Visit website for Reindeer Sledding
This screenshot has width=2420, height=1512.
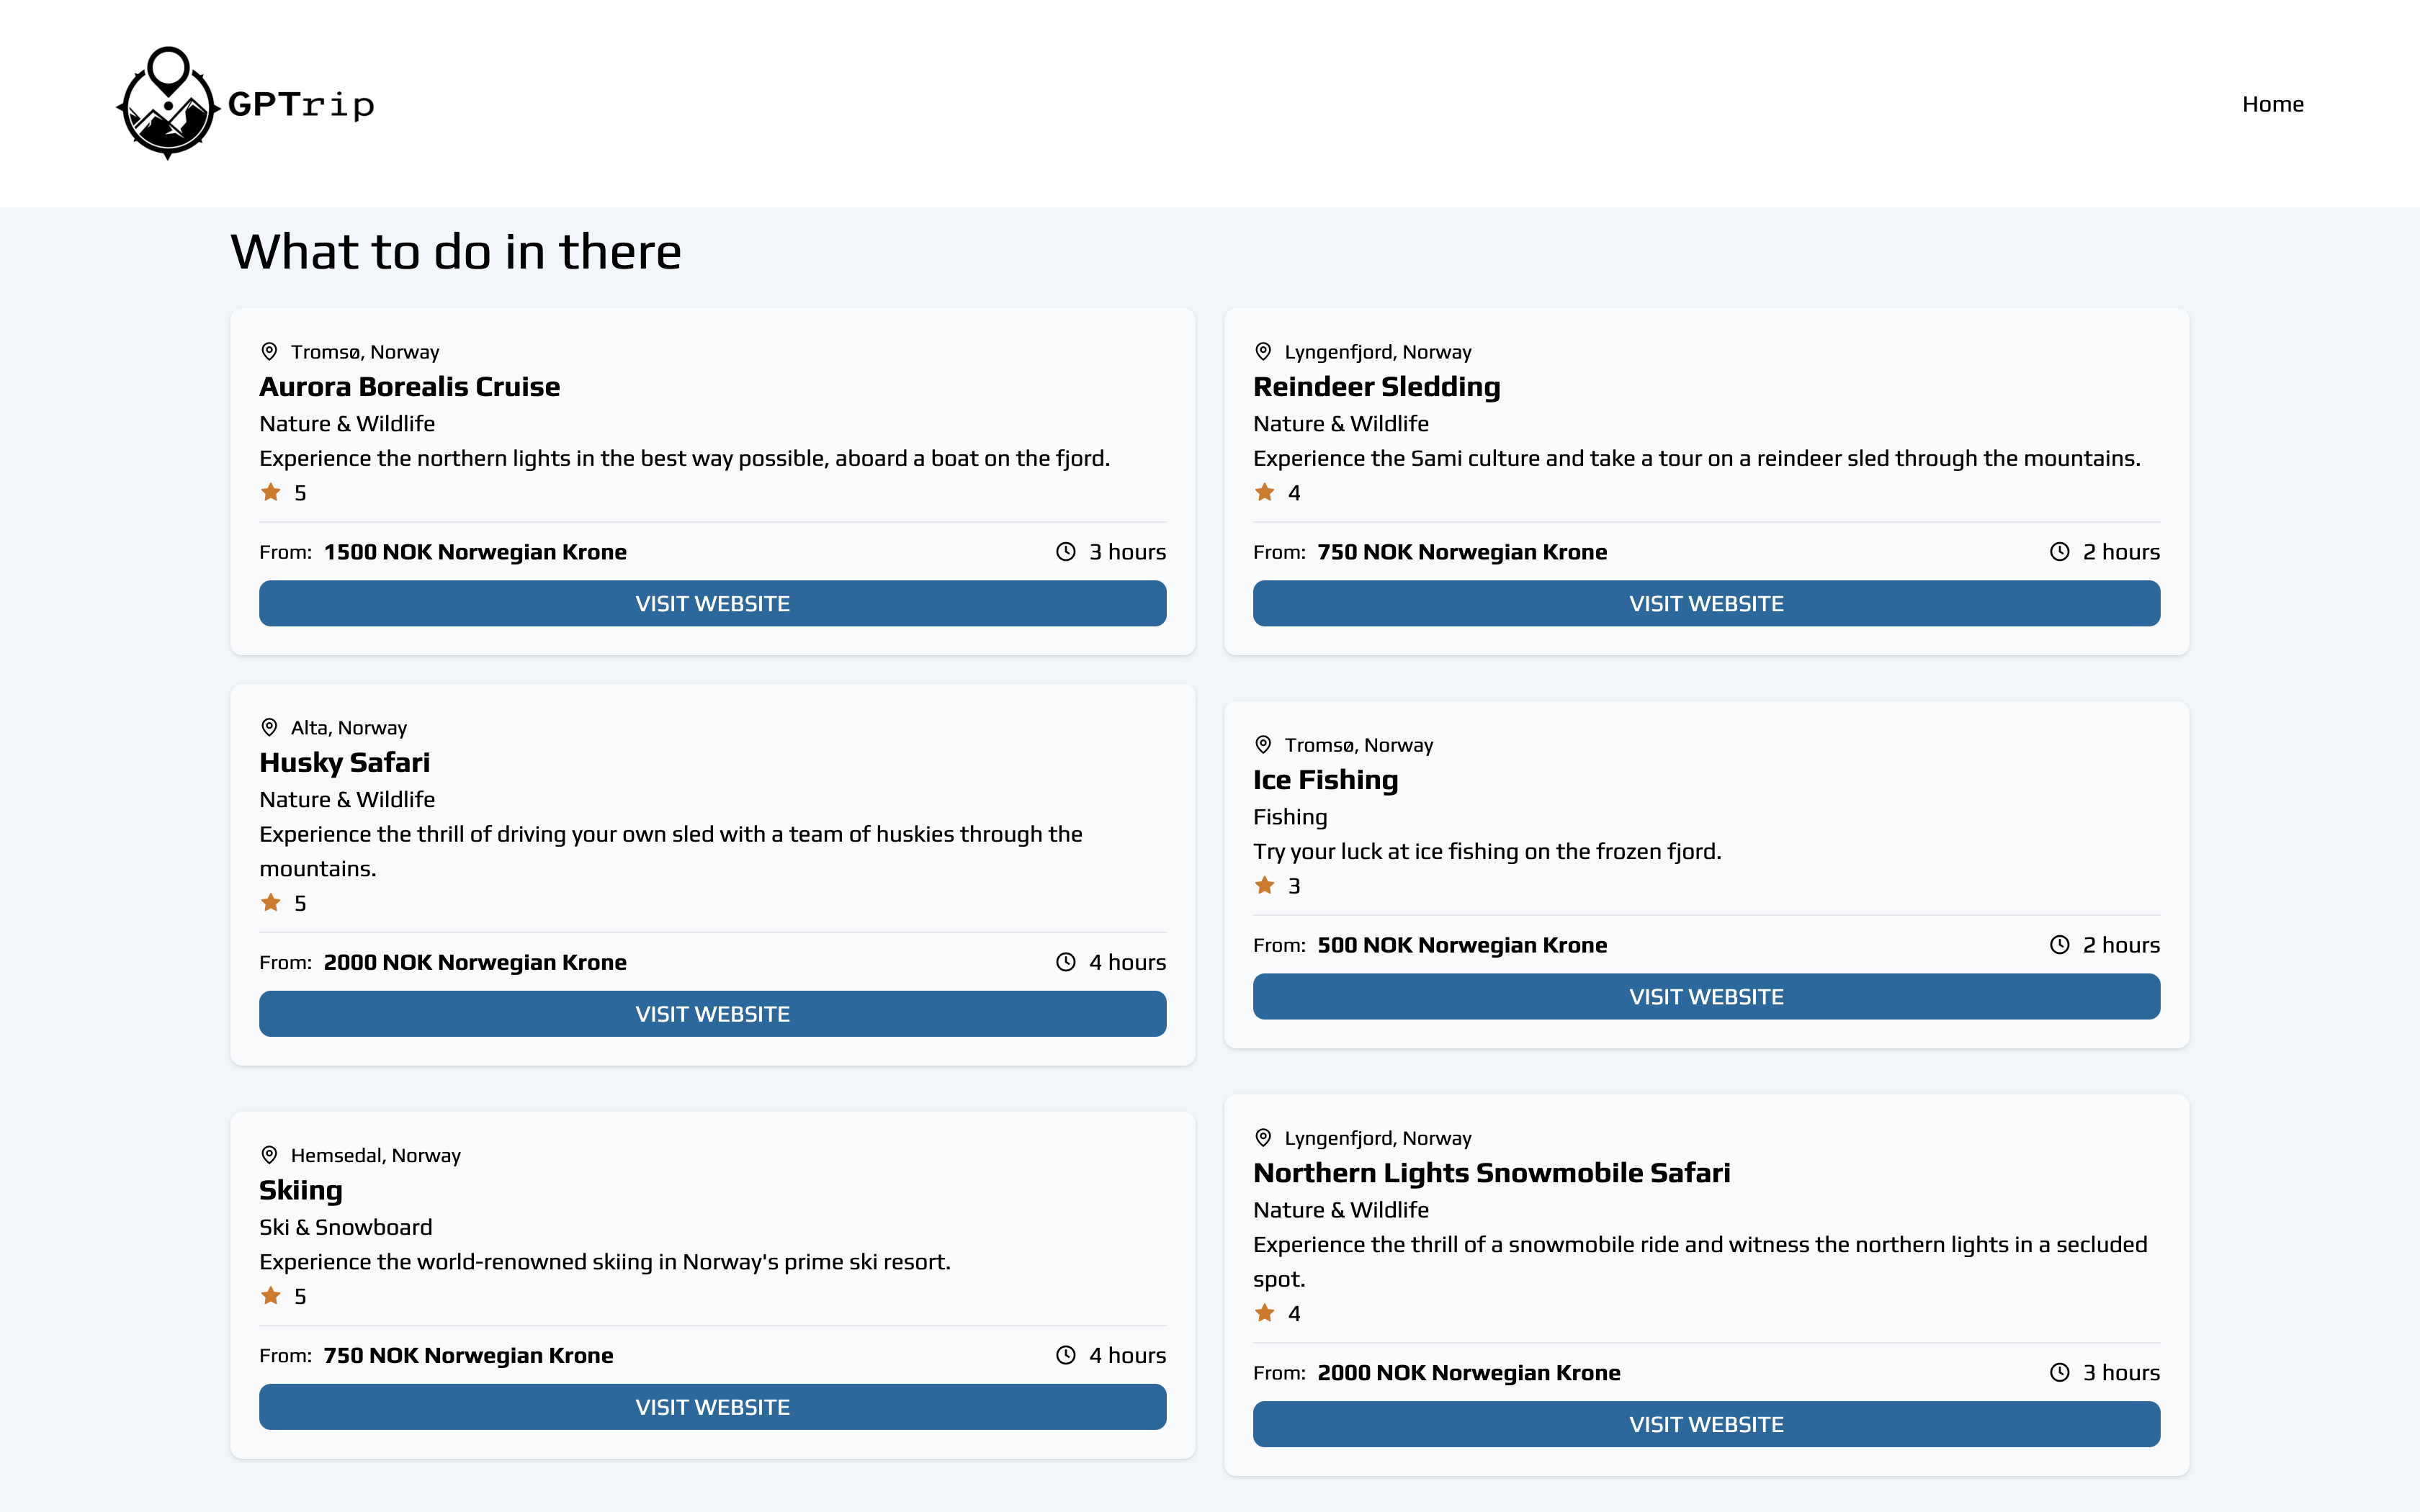click(x=1706, y=604)
